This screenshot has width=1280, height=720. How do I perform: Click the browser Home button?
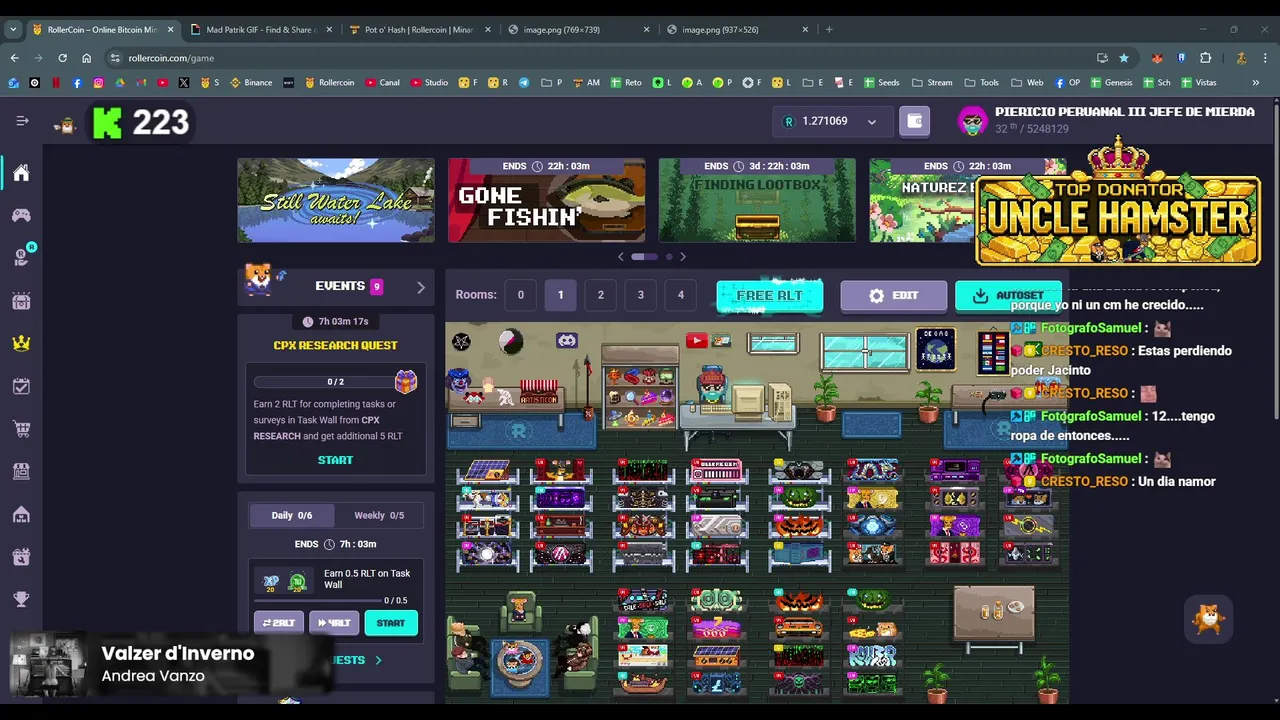pos(86,58)
